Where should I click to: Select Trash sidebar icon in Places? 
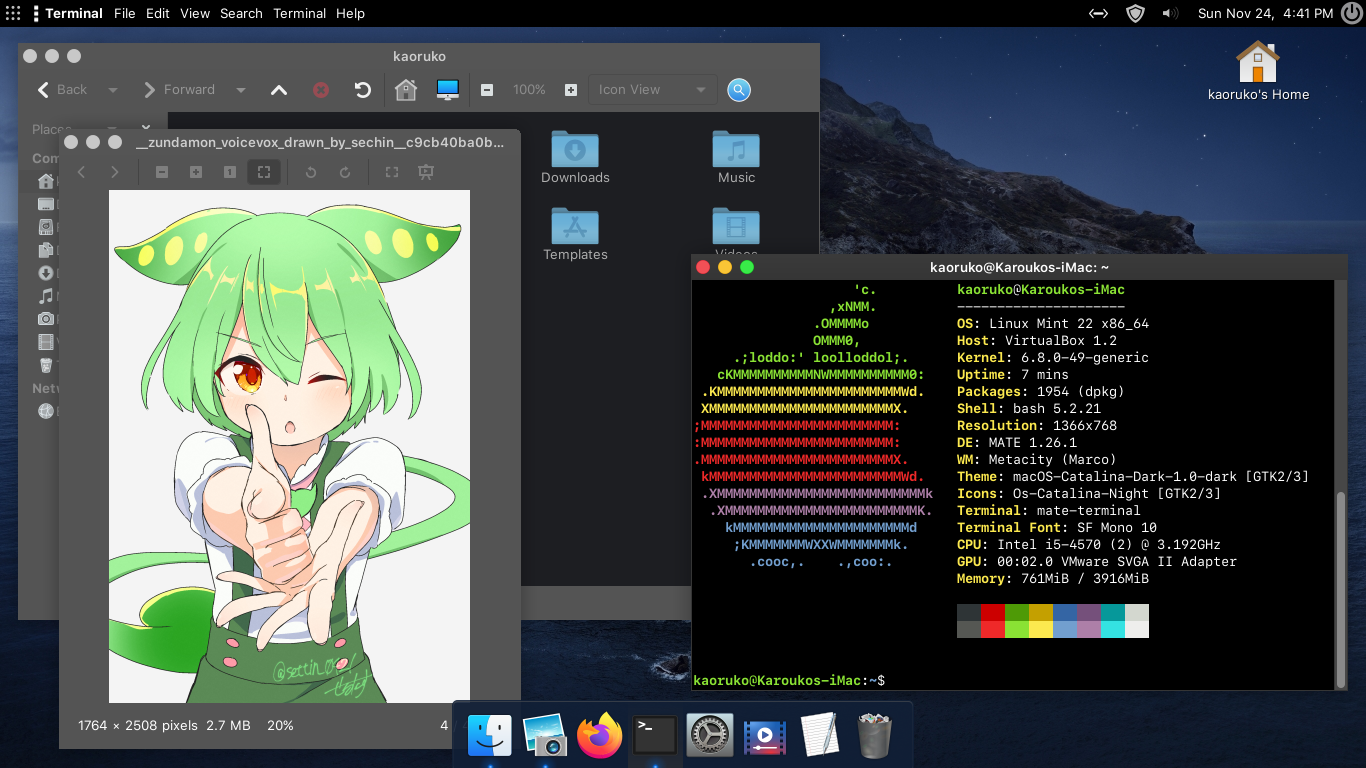click(x=46, y=365)
